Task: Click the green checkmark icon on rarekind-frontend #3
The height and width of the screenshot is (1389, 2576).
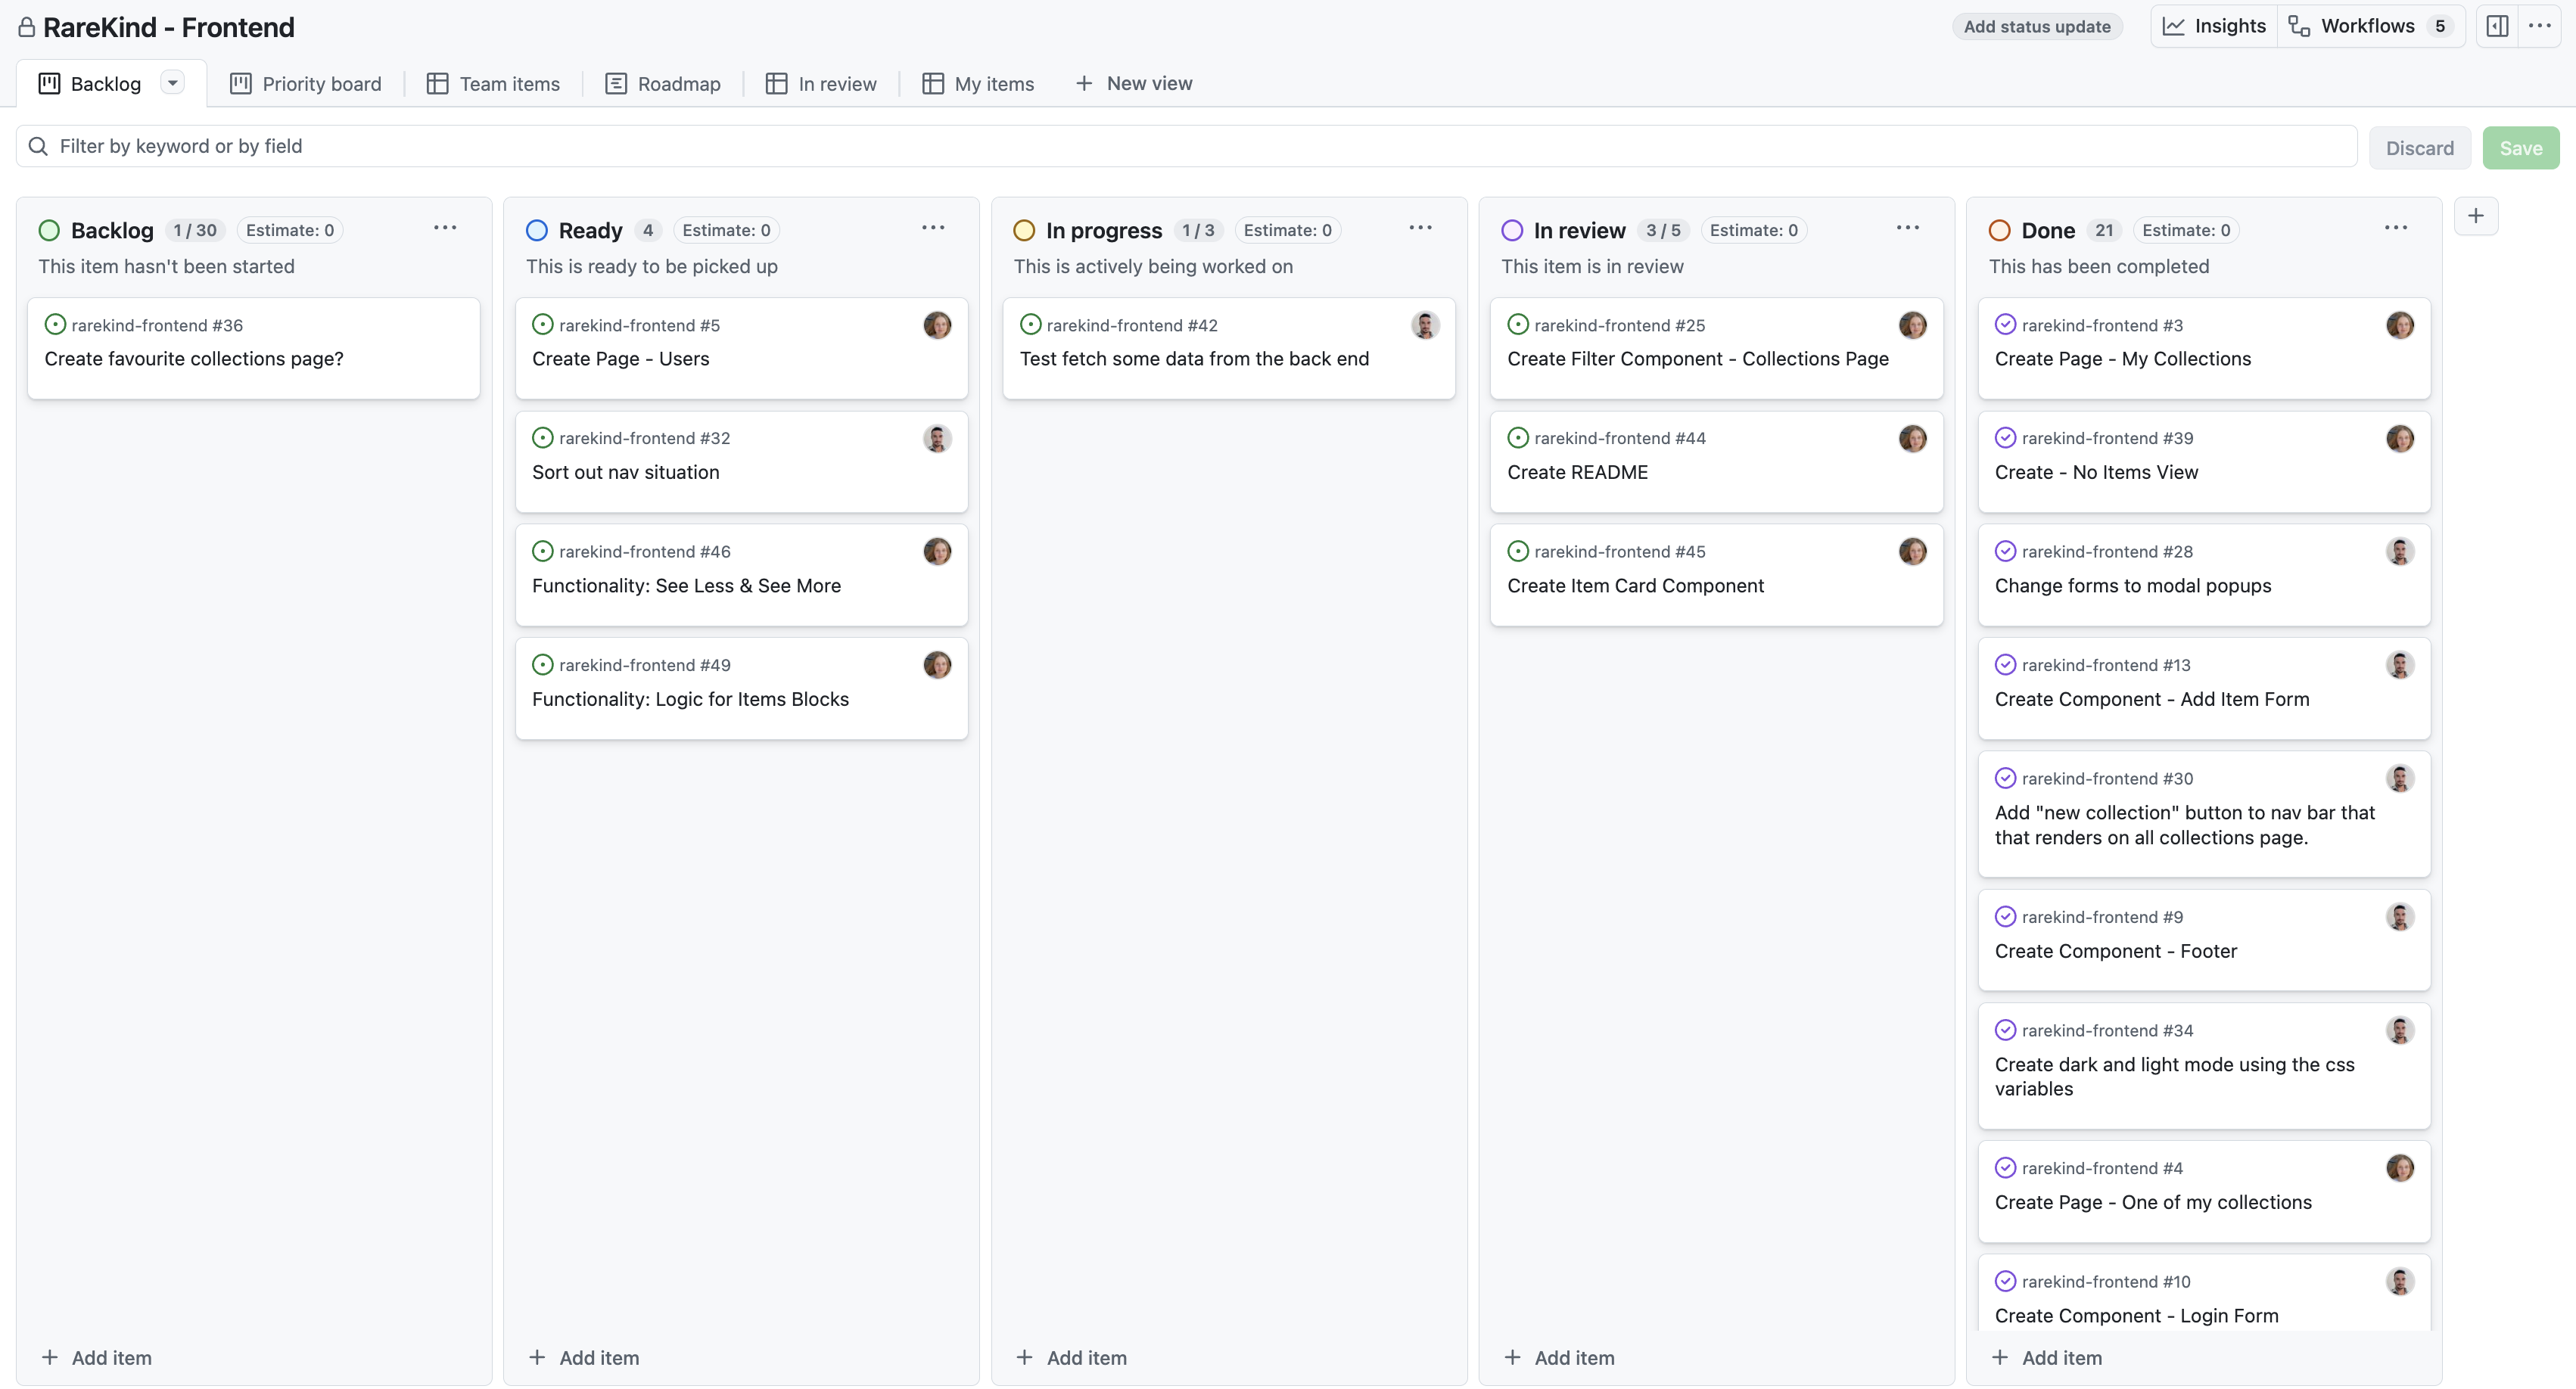Action: point(2007,324)
